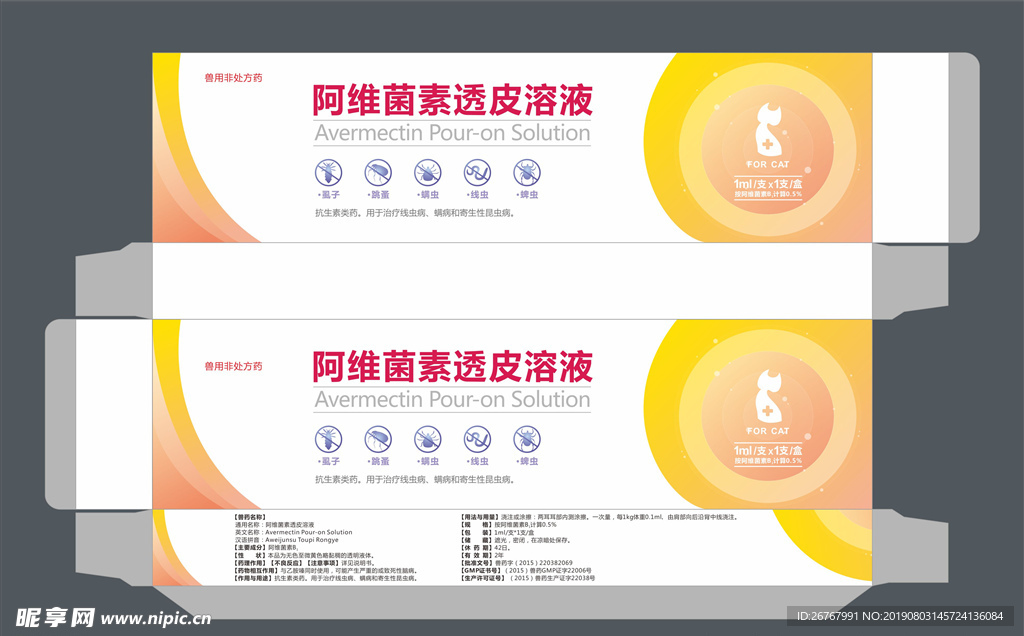Screen dimensions: 1024x636
Task: Click the 跳蚤 label on lower panel
Action: (x=378, y=461)
